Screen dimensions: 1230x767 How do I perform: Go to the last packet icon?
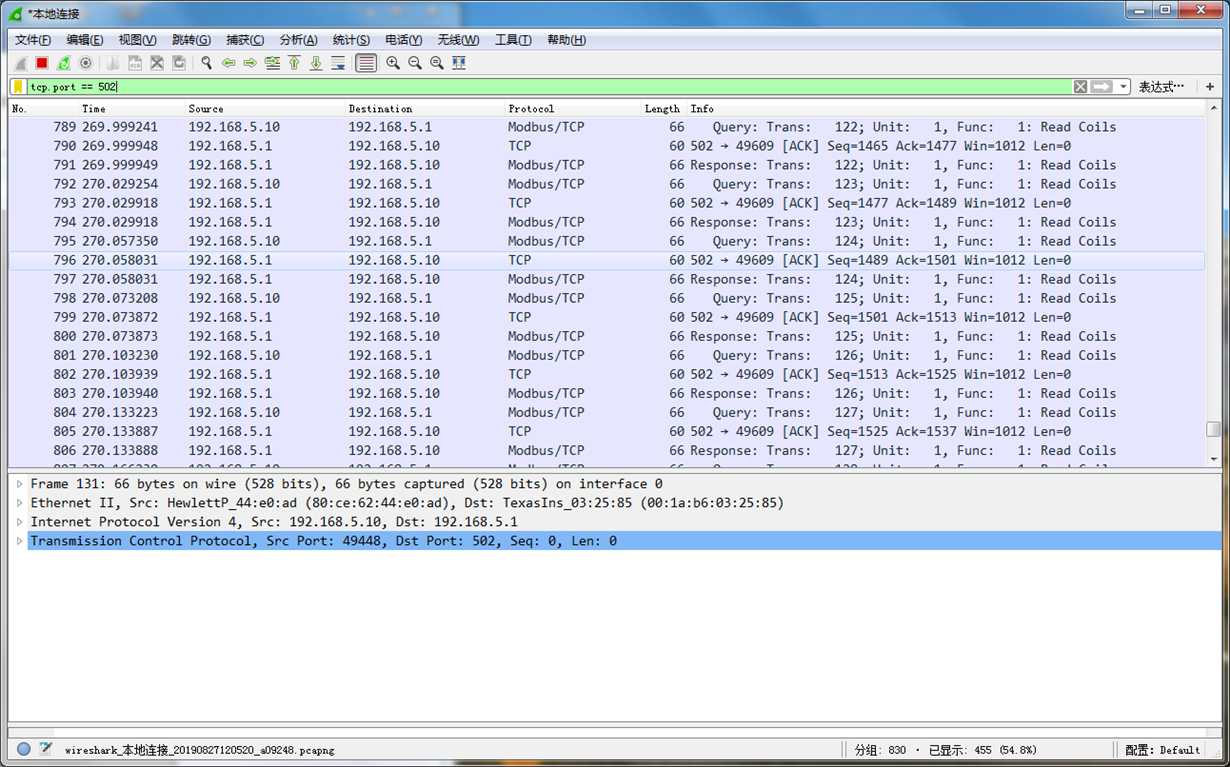point(316,63)
